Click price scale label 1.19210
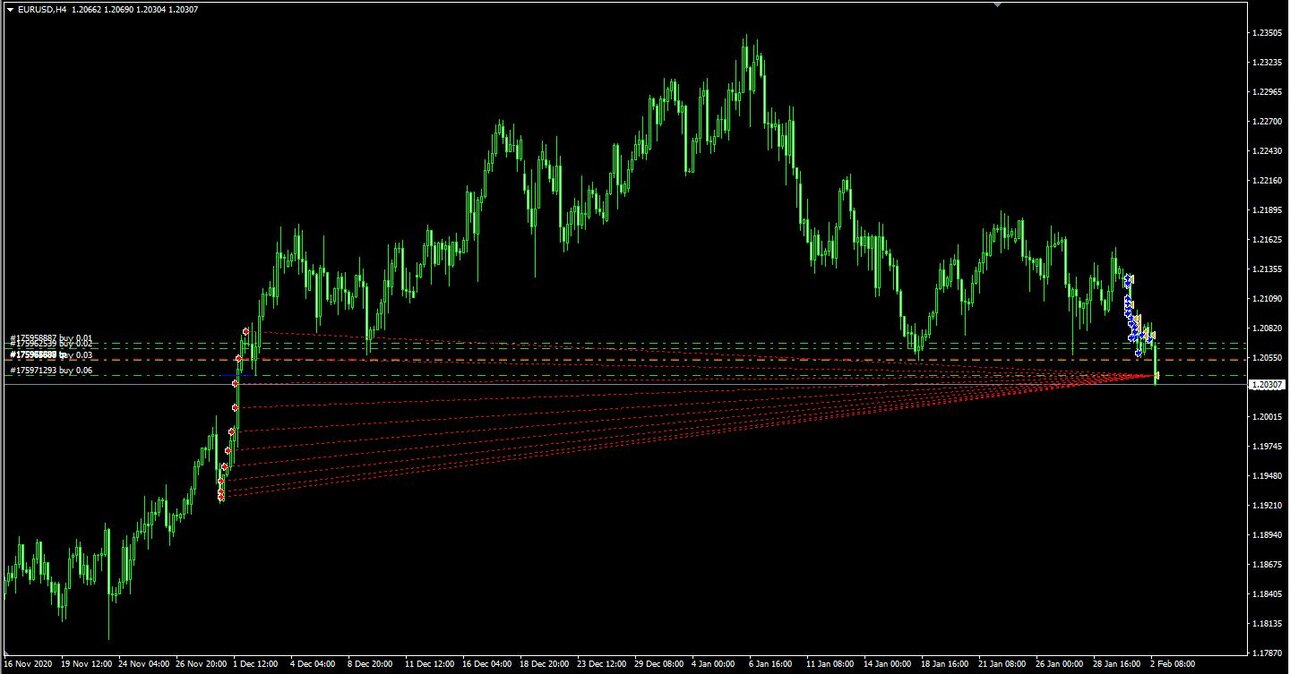The image size is (1290, 674). tap(1267, 505)
